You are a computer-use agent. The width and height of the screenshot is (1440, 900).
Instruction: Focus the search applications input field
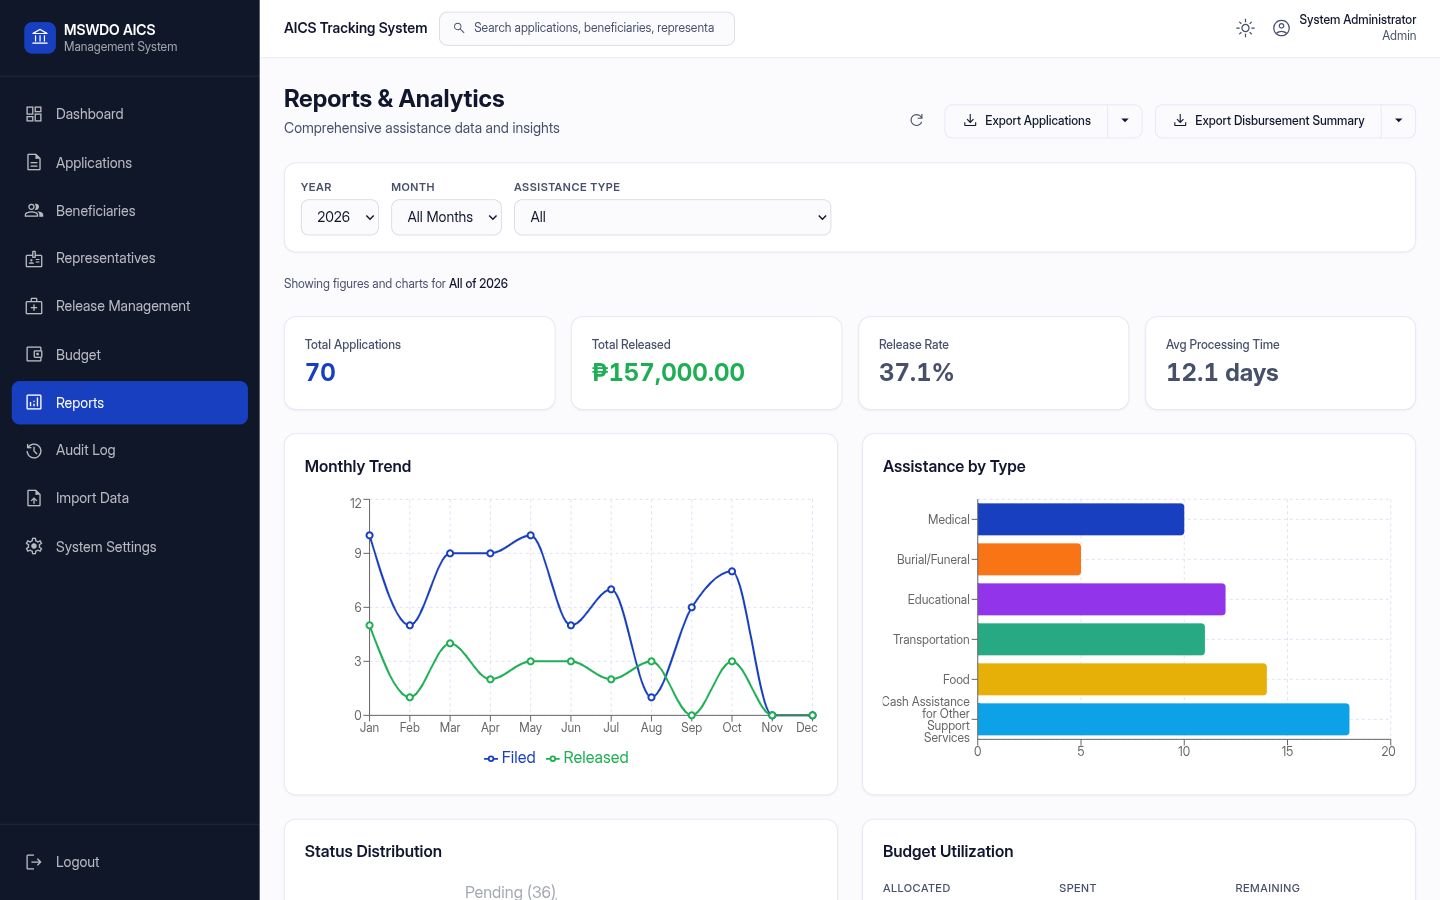tap(587, 28)
